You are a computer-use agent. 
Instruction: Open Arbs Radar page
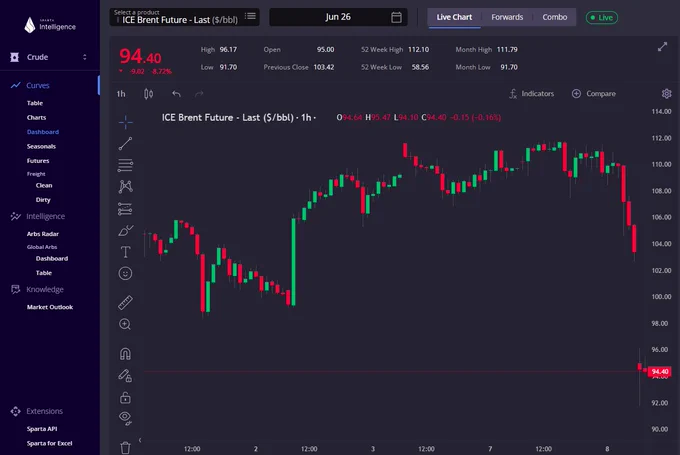click(x=42, y=234)
